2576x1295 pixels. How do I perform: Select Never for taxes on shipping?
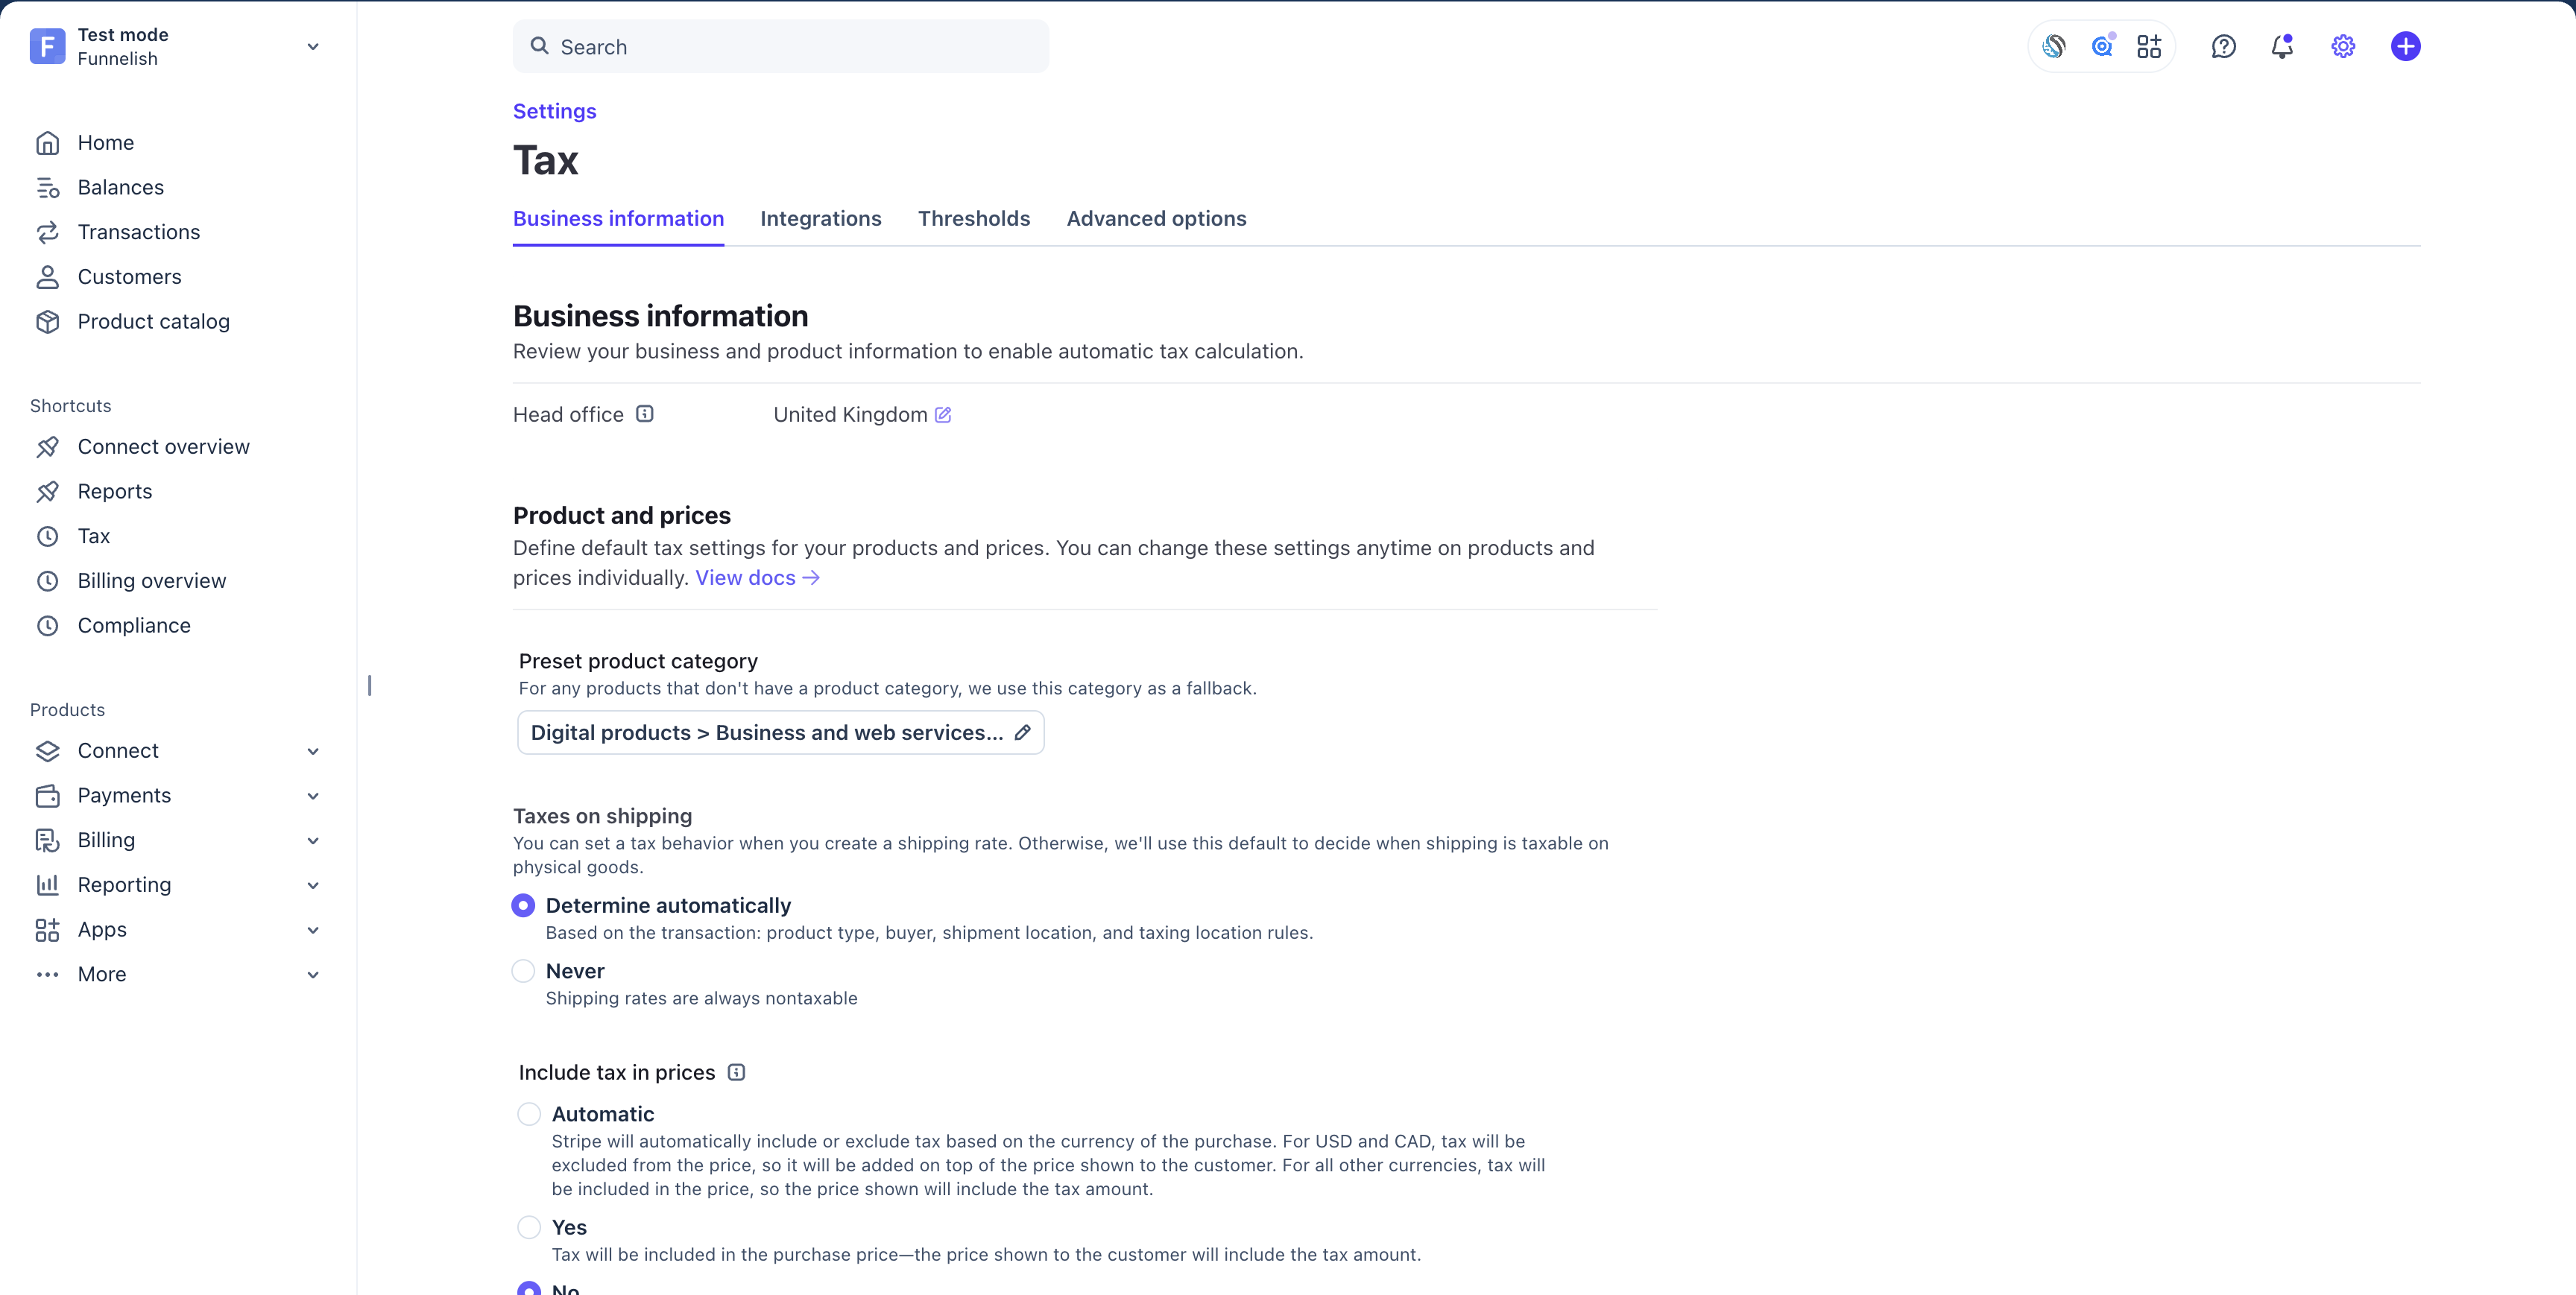pyautogui.click(x=523, y=971)
